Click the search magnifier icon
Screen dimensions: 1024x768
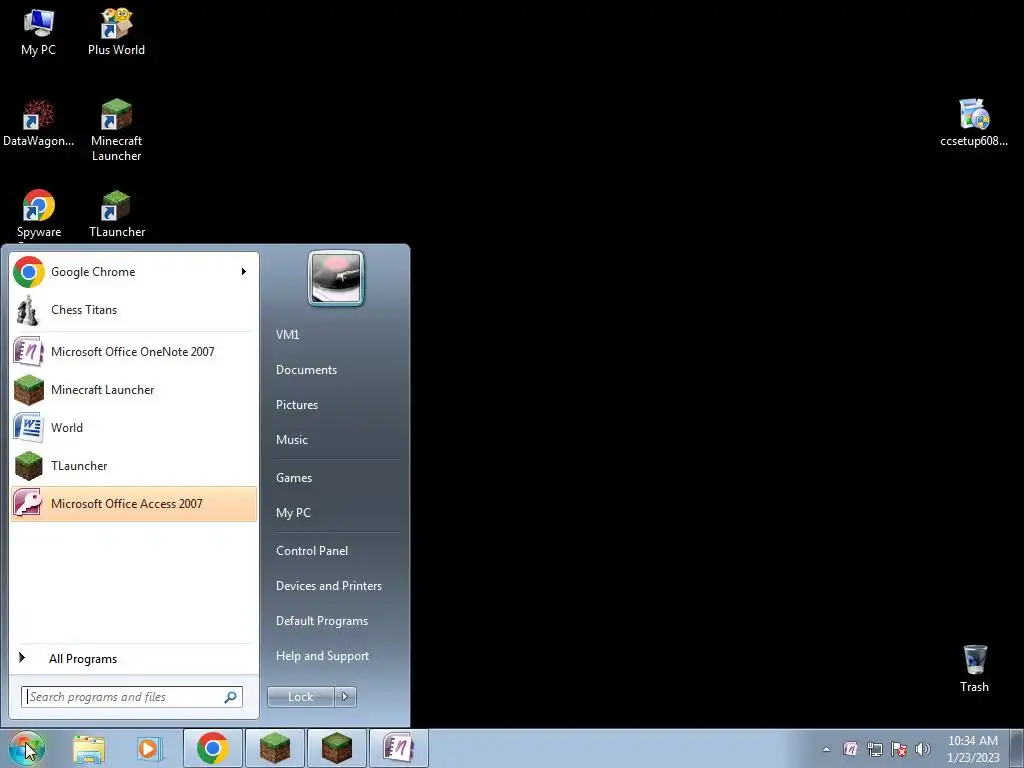pos(231,697)
